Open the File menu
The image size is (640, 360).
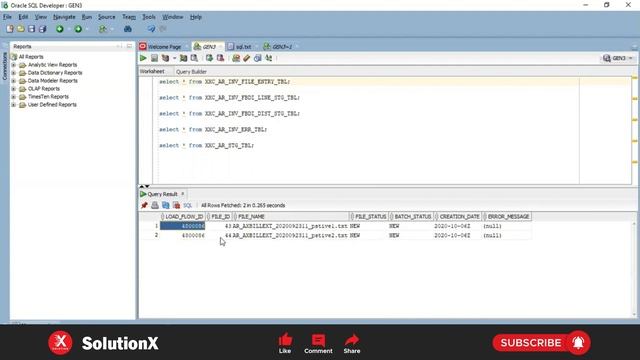7,17
